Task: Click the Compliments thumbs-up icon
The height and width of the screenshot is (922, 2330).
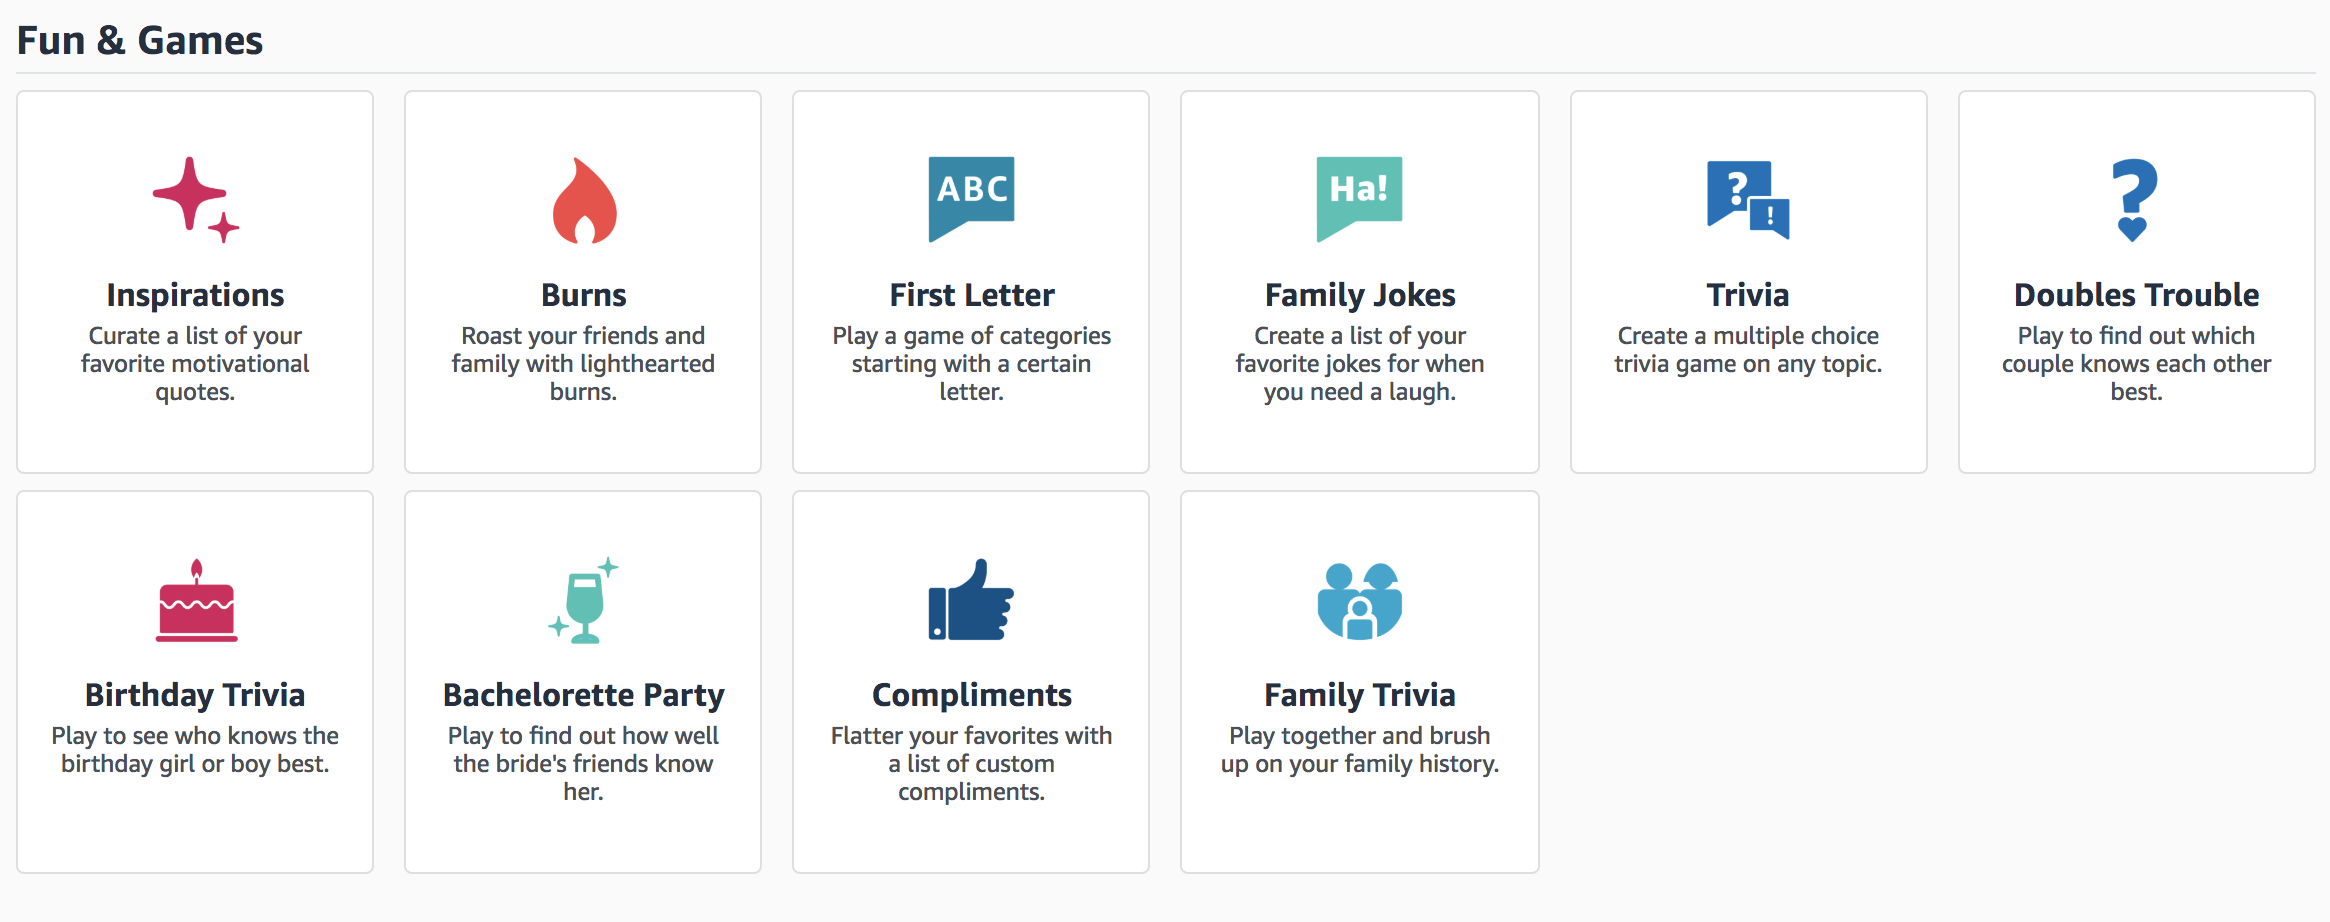Action: click(x=971, y=600)
